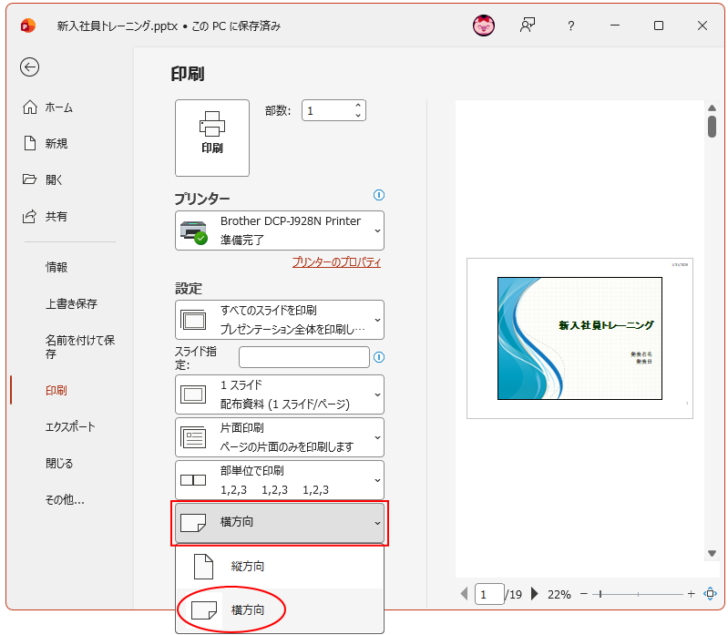This screenshot has width=728, height=635.
Task: Close the PowerPoint window
Action: 702,26
